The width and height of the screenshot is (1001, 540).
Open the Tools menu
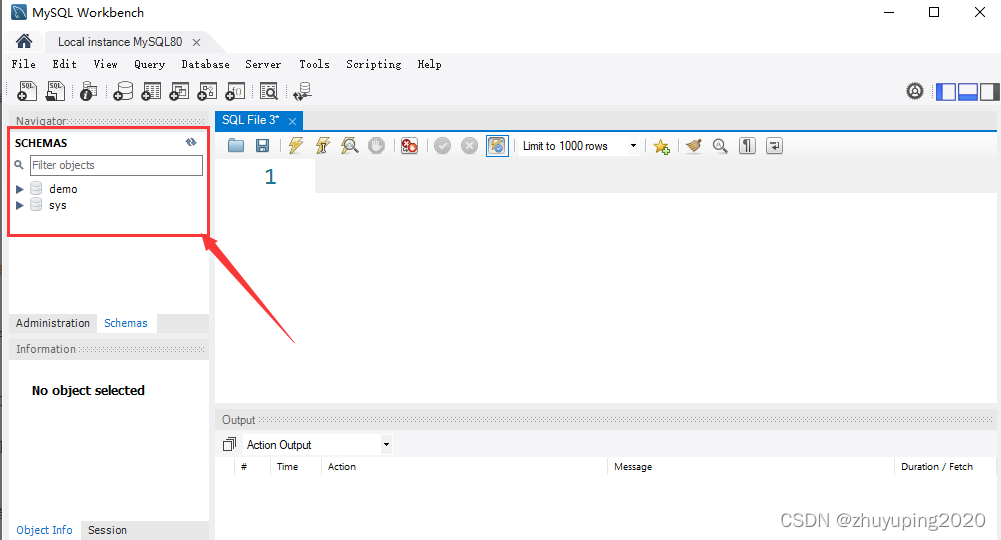click(x=314, y=64)
